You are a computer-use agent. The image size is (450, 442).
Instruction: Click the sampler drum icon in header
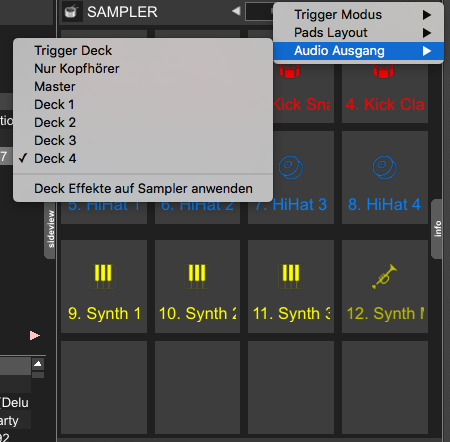(x=71, y=12)
